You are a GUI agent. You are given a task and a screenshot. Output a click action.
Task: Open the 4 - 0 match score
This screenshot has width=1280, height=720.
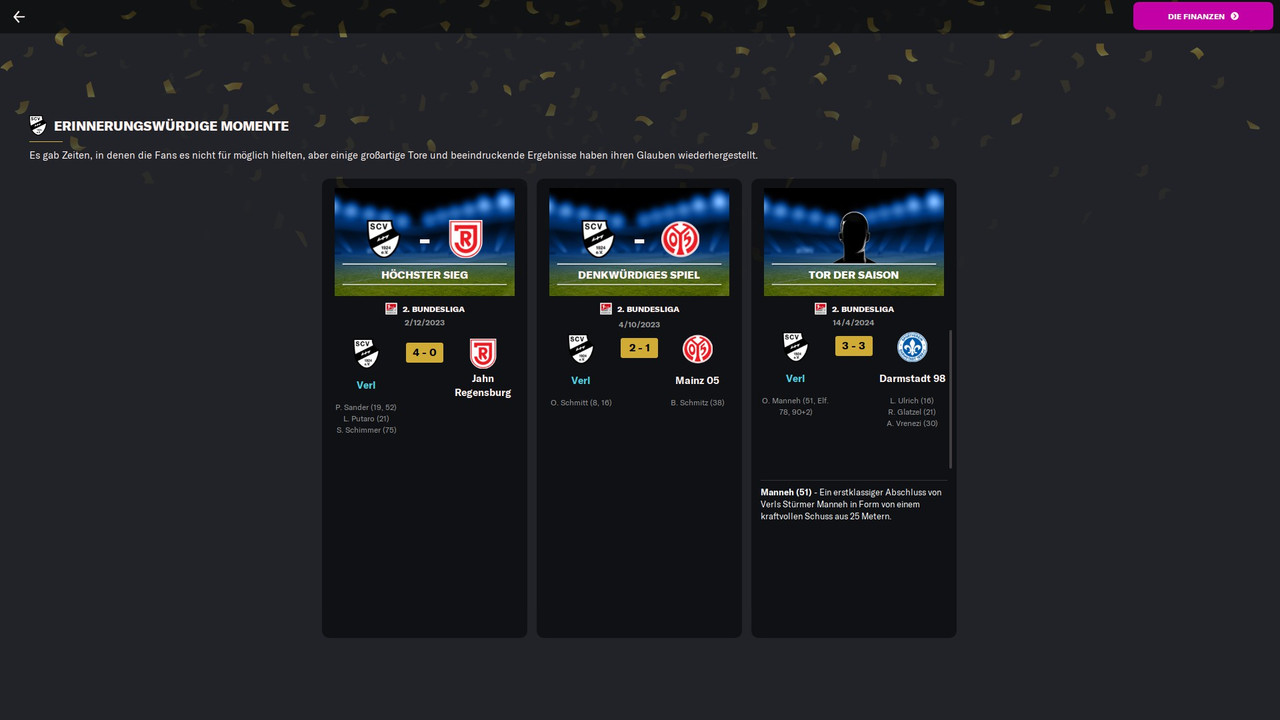tap(424, 352)
